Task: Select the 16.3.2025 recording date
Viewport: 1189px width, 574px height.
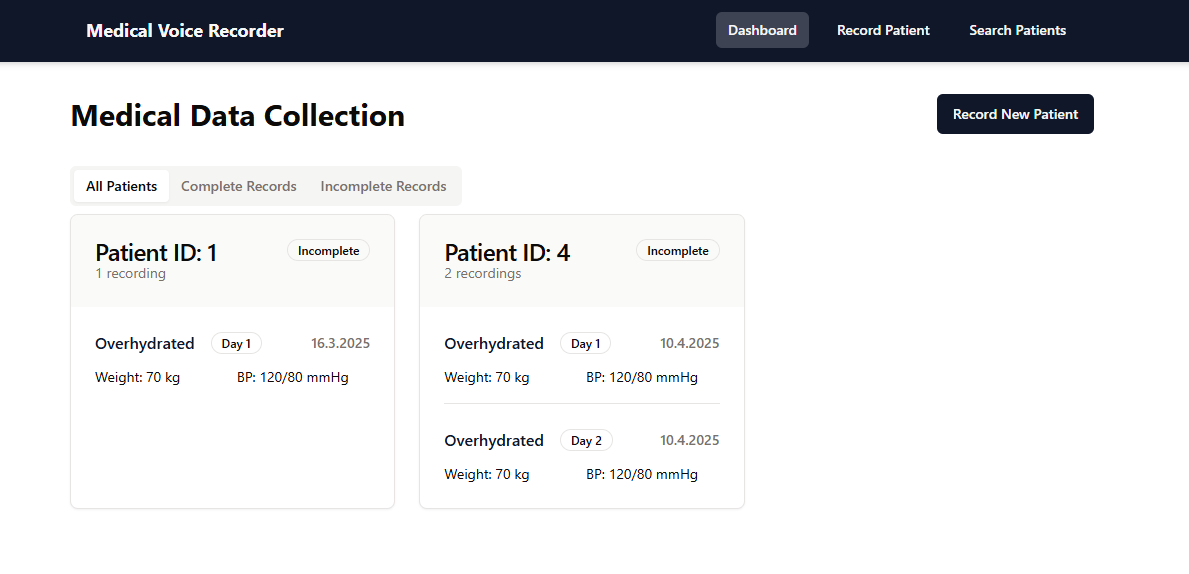Action: click(x=340, y=344)
